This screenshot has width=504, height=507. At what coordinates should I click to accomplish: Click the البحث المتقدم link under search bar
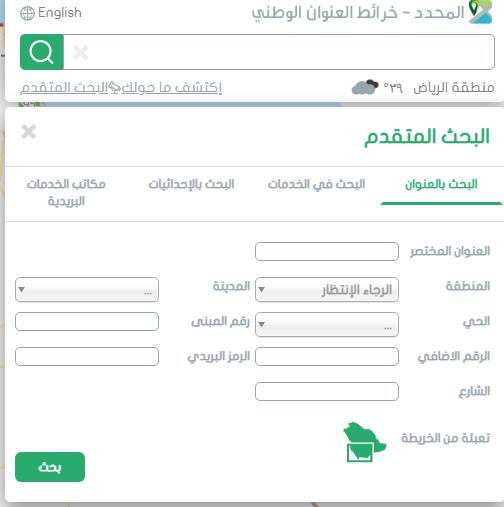click(64, 88)
